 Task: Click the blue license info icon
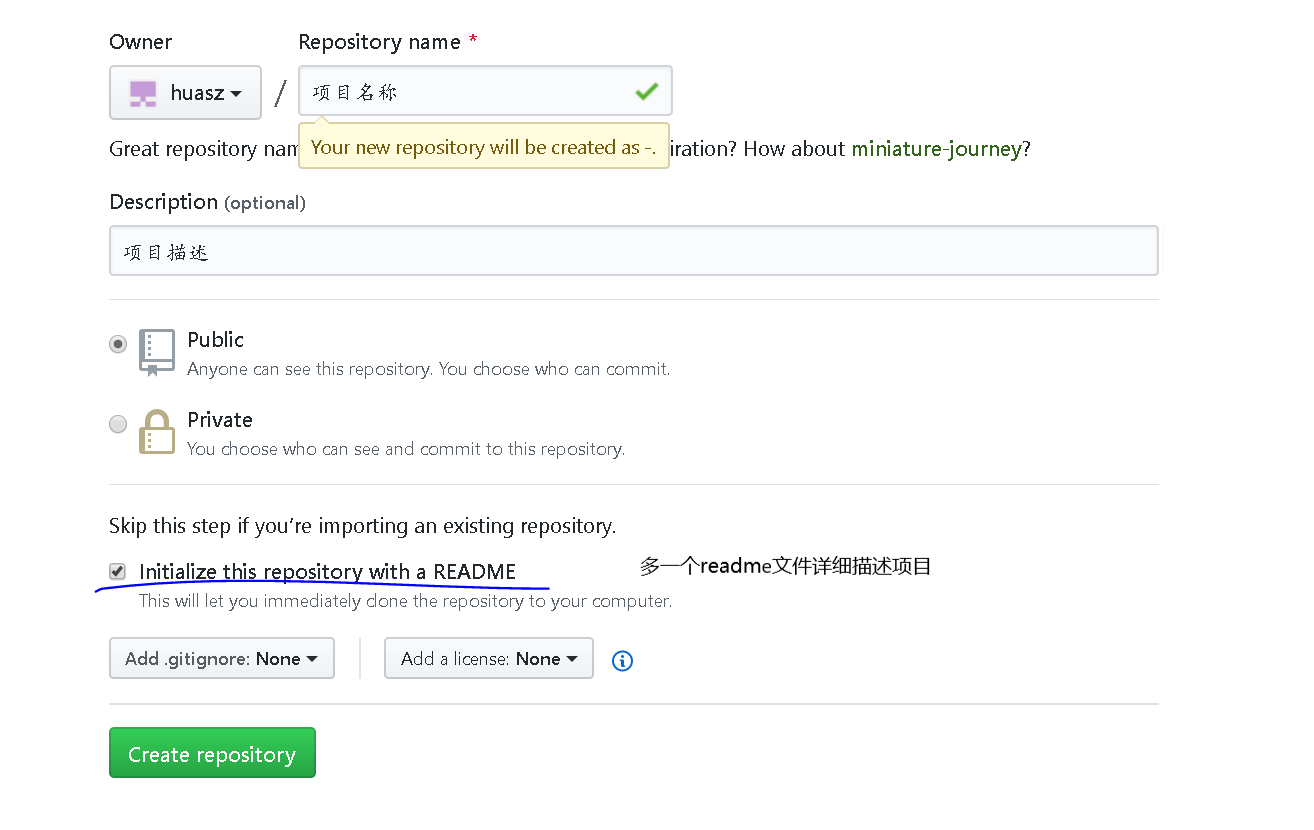(x=622, y=661)
